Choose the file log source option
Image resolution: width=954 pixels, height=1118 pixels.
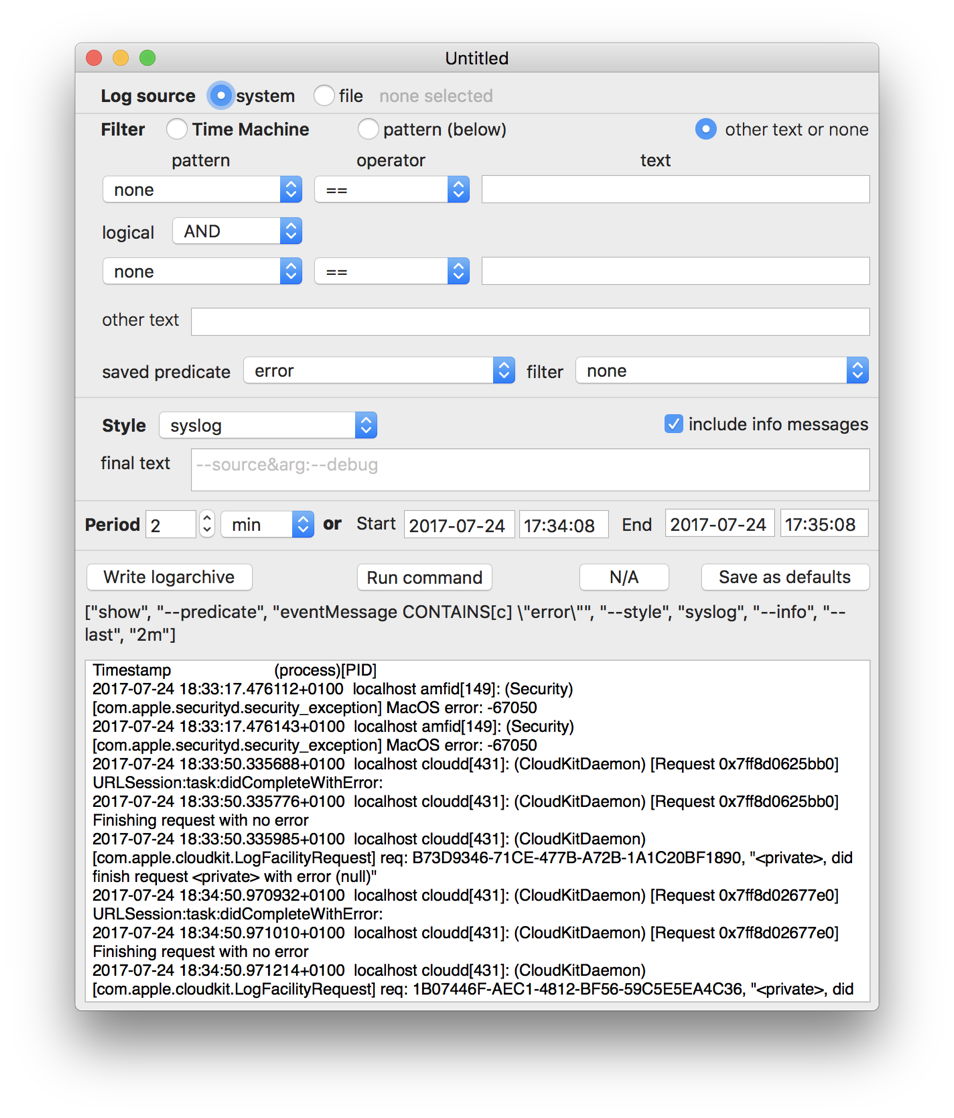[324, 96]
